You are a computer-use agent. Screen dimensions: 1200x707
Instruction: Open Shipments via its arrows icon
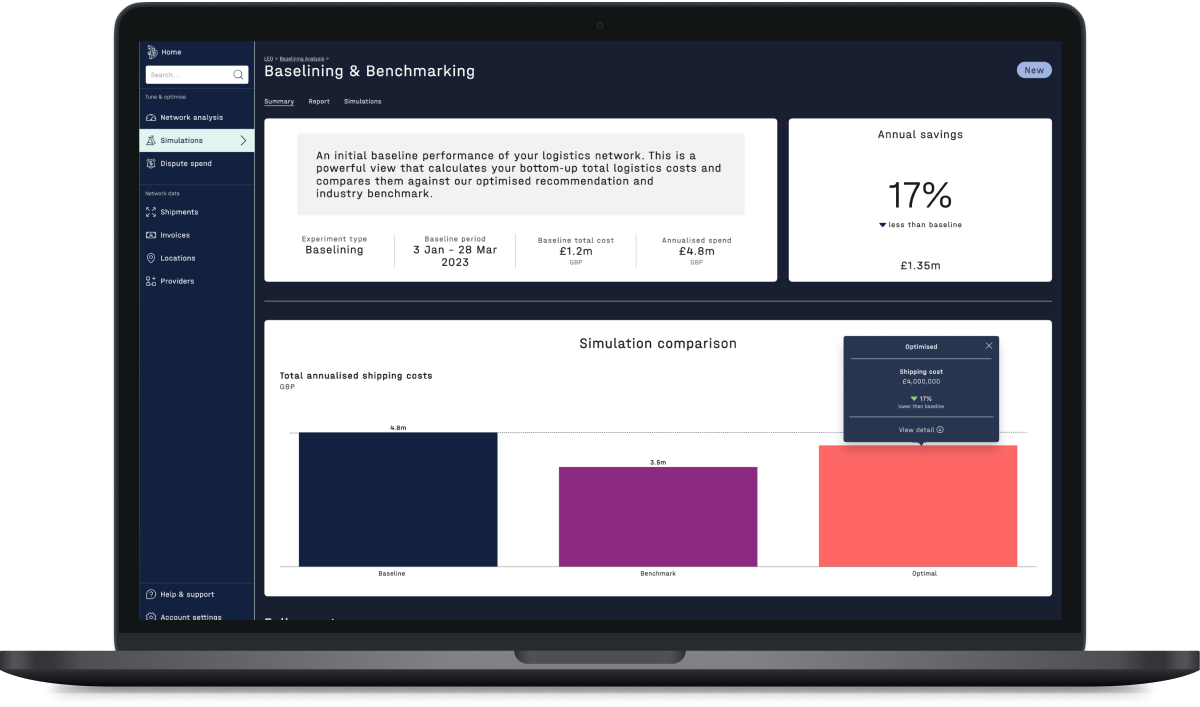[151, 212]
